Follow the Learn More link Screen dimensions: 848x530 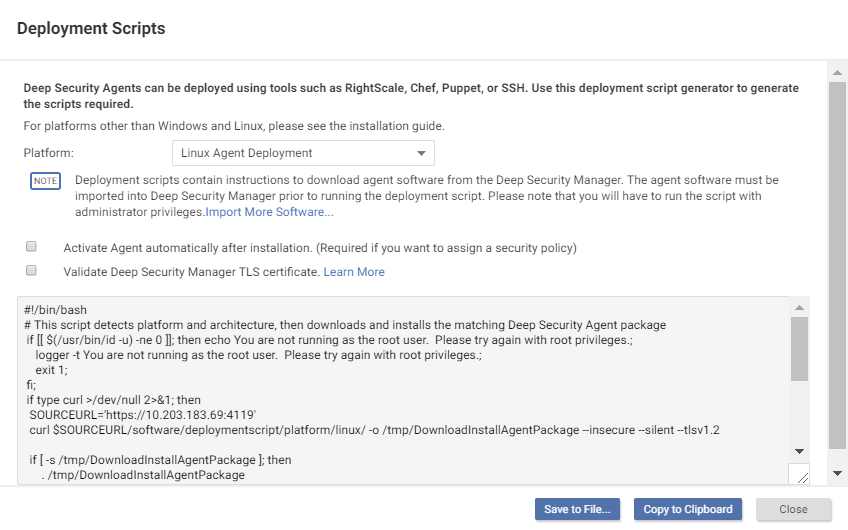[354, 272]
